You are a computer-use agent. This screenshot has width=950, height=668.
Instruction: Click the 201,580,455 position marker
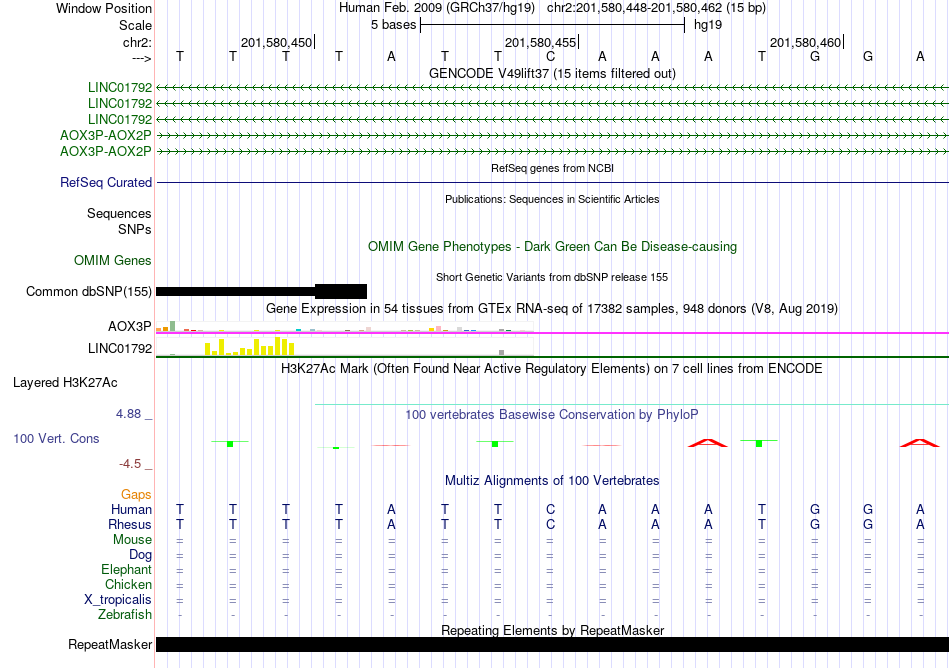[x=541, y=42]
